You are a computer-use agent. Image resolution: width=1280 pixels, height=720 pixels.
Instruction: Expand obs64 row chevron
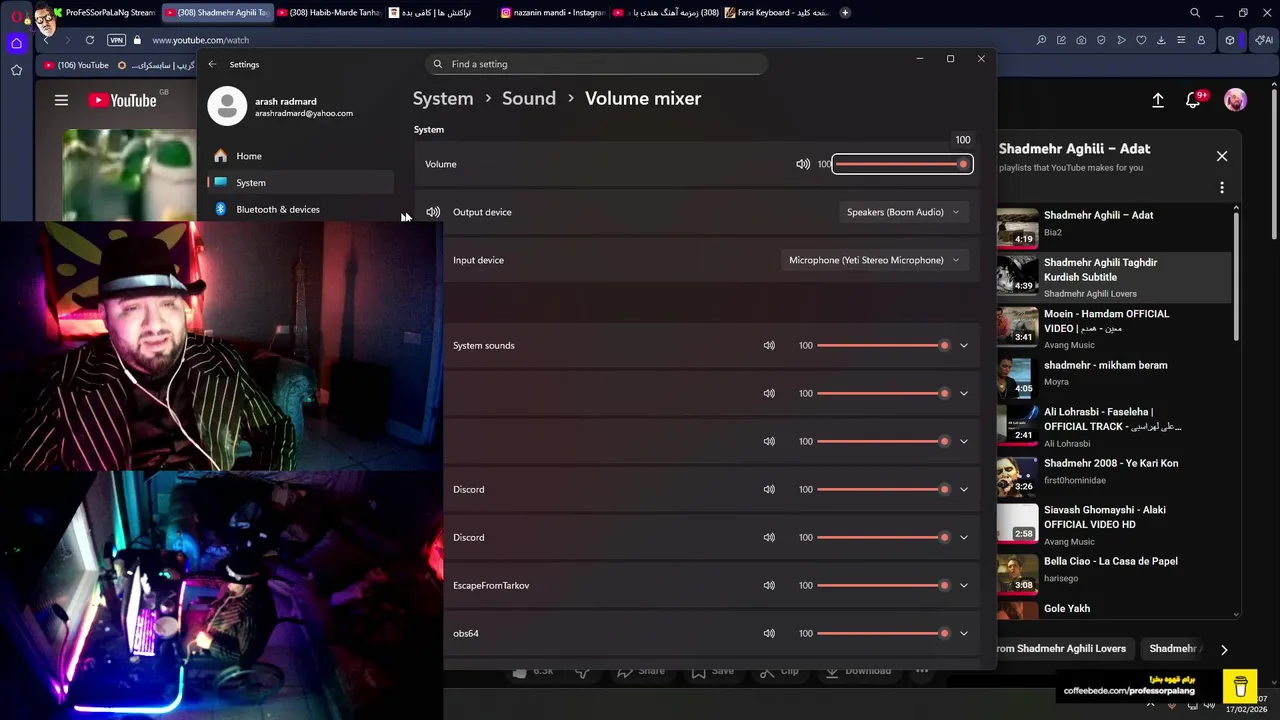click(964, 633)
